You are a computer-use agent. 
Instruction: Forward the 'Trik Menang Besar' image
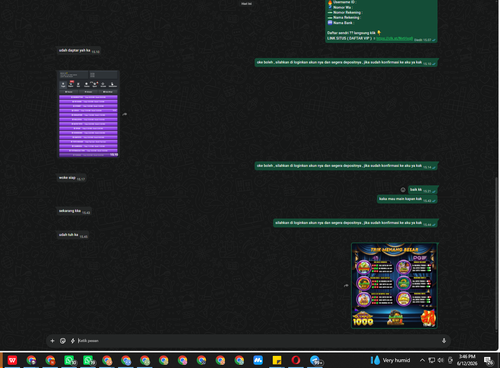tap(346, 285)
